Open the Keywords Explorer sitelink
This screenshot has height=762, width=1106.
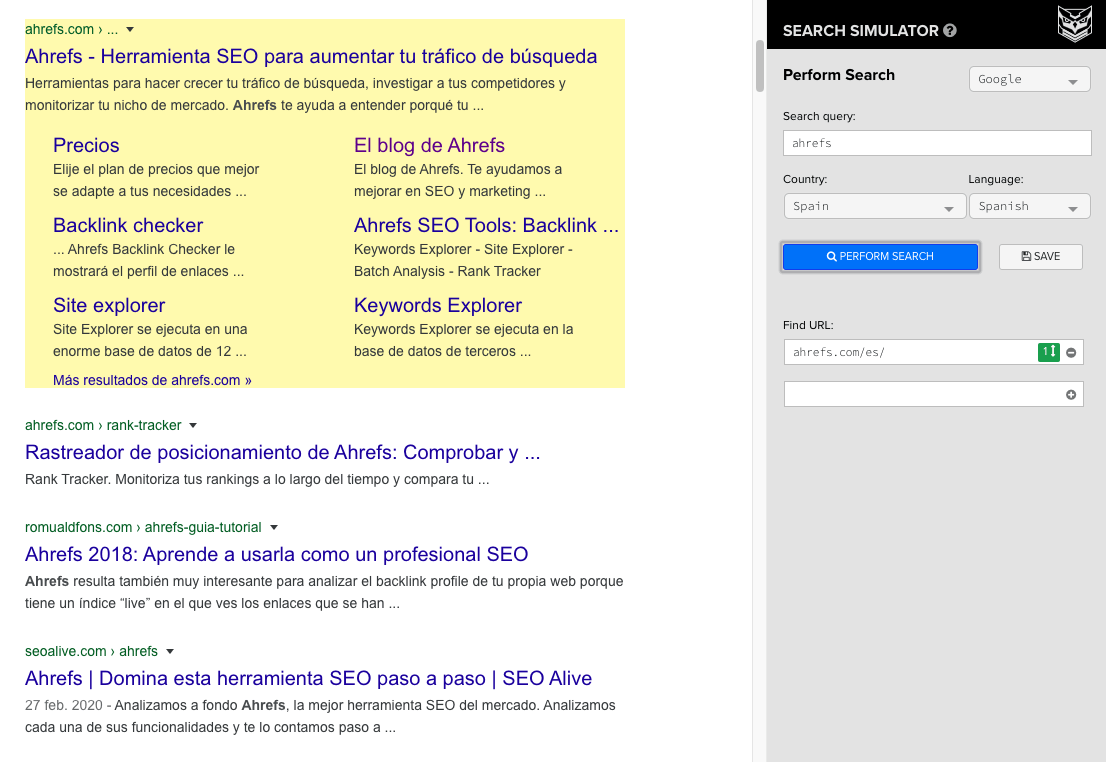438,305
